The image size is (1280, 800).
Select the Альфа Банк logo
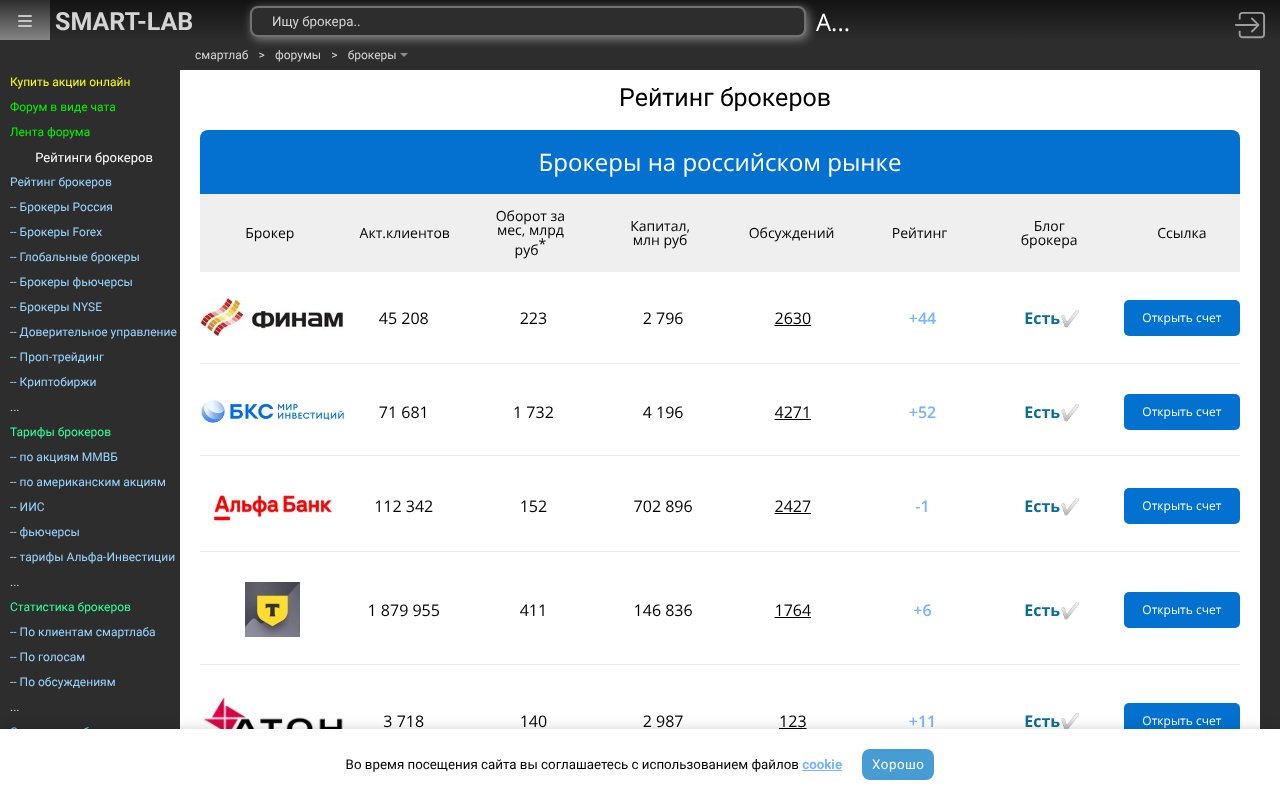272,505
